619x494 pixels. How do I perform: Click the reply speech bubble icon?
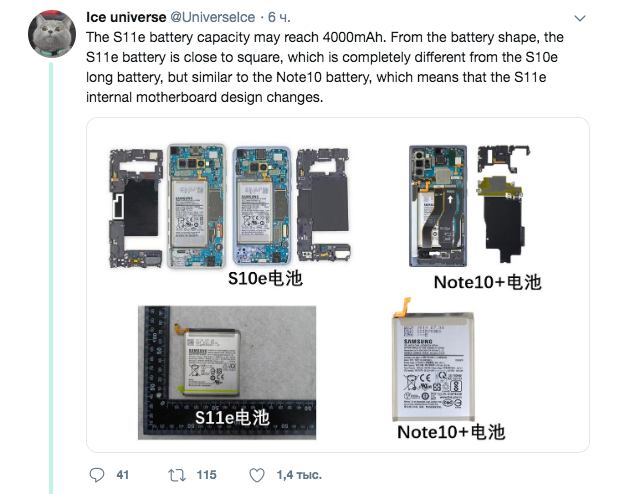click(x=97, y=475)
